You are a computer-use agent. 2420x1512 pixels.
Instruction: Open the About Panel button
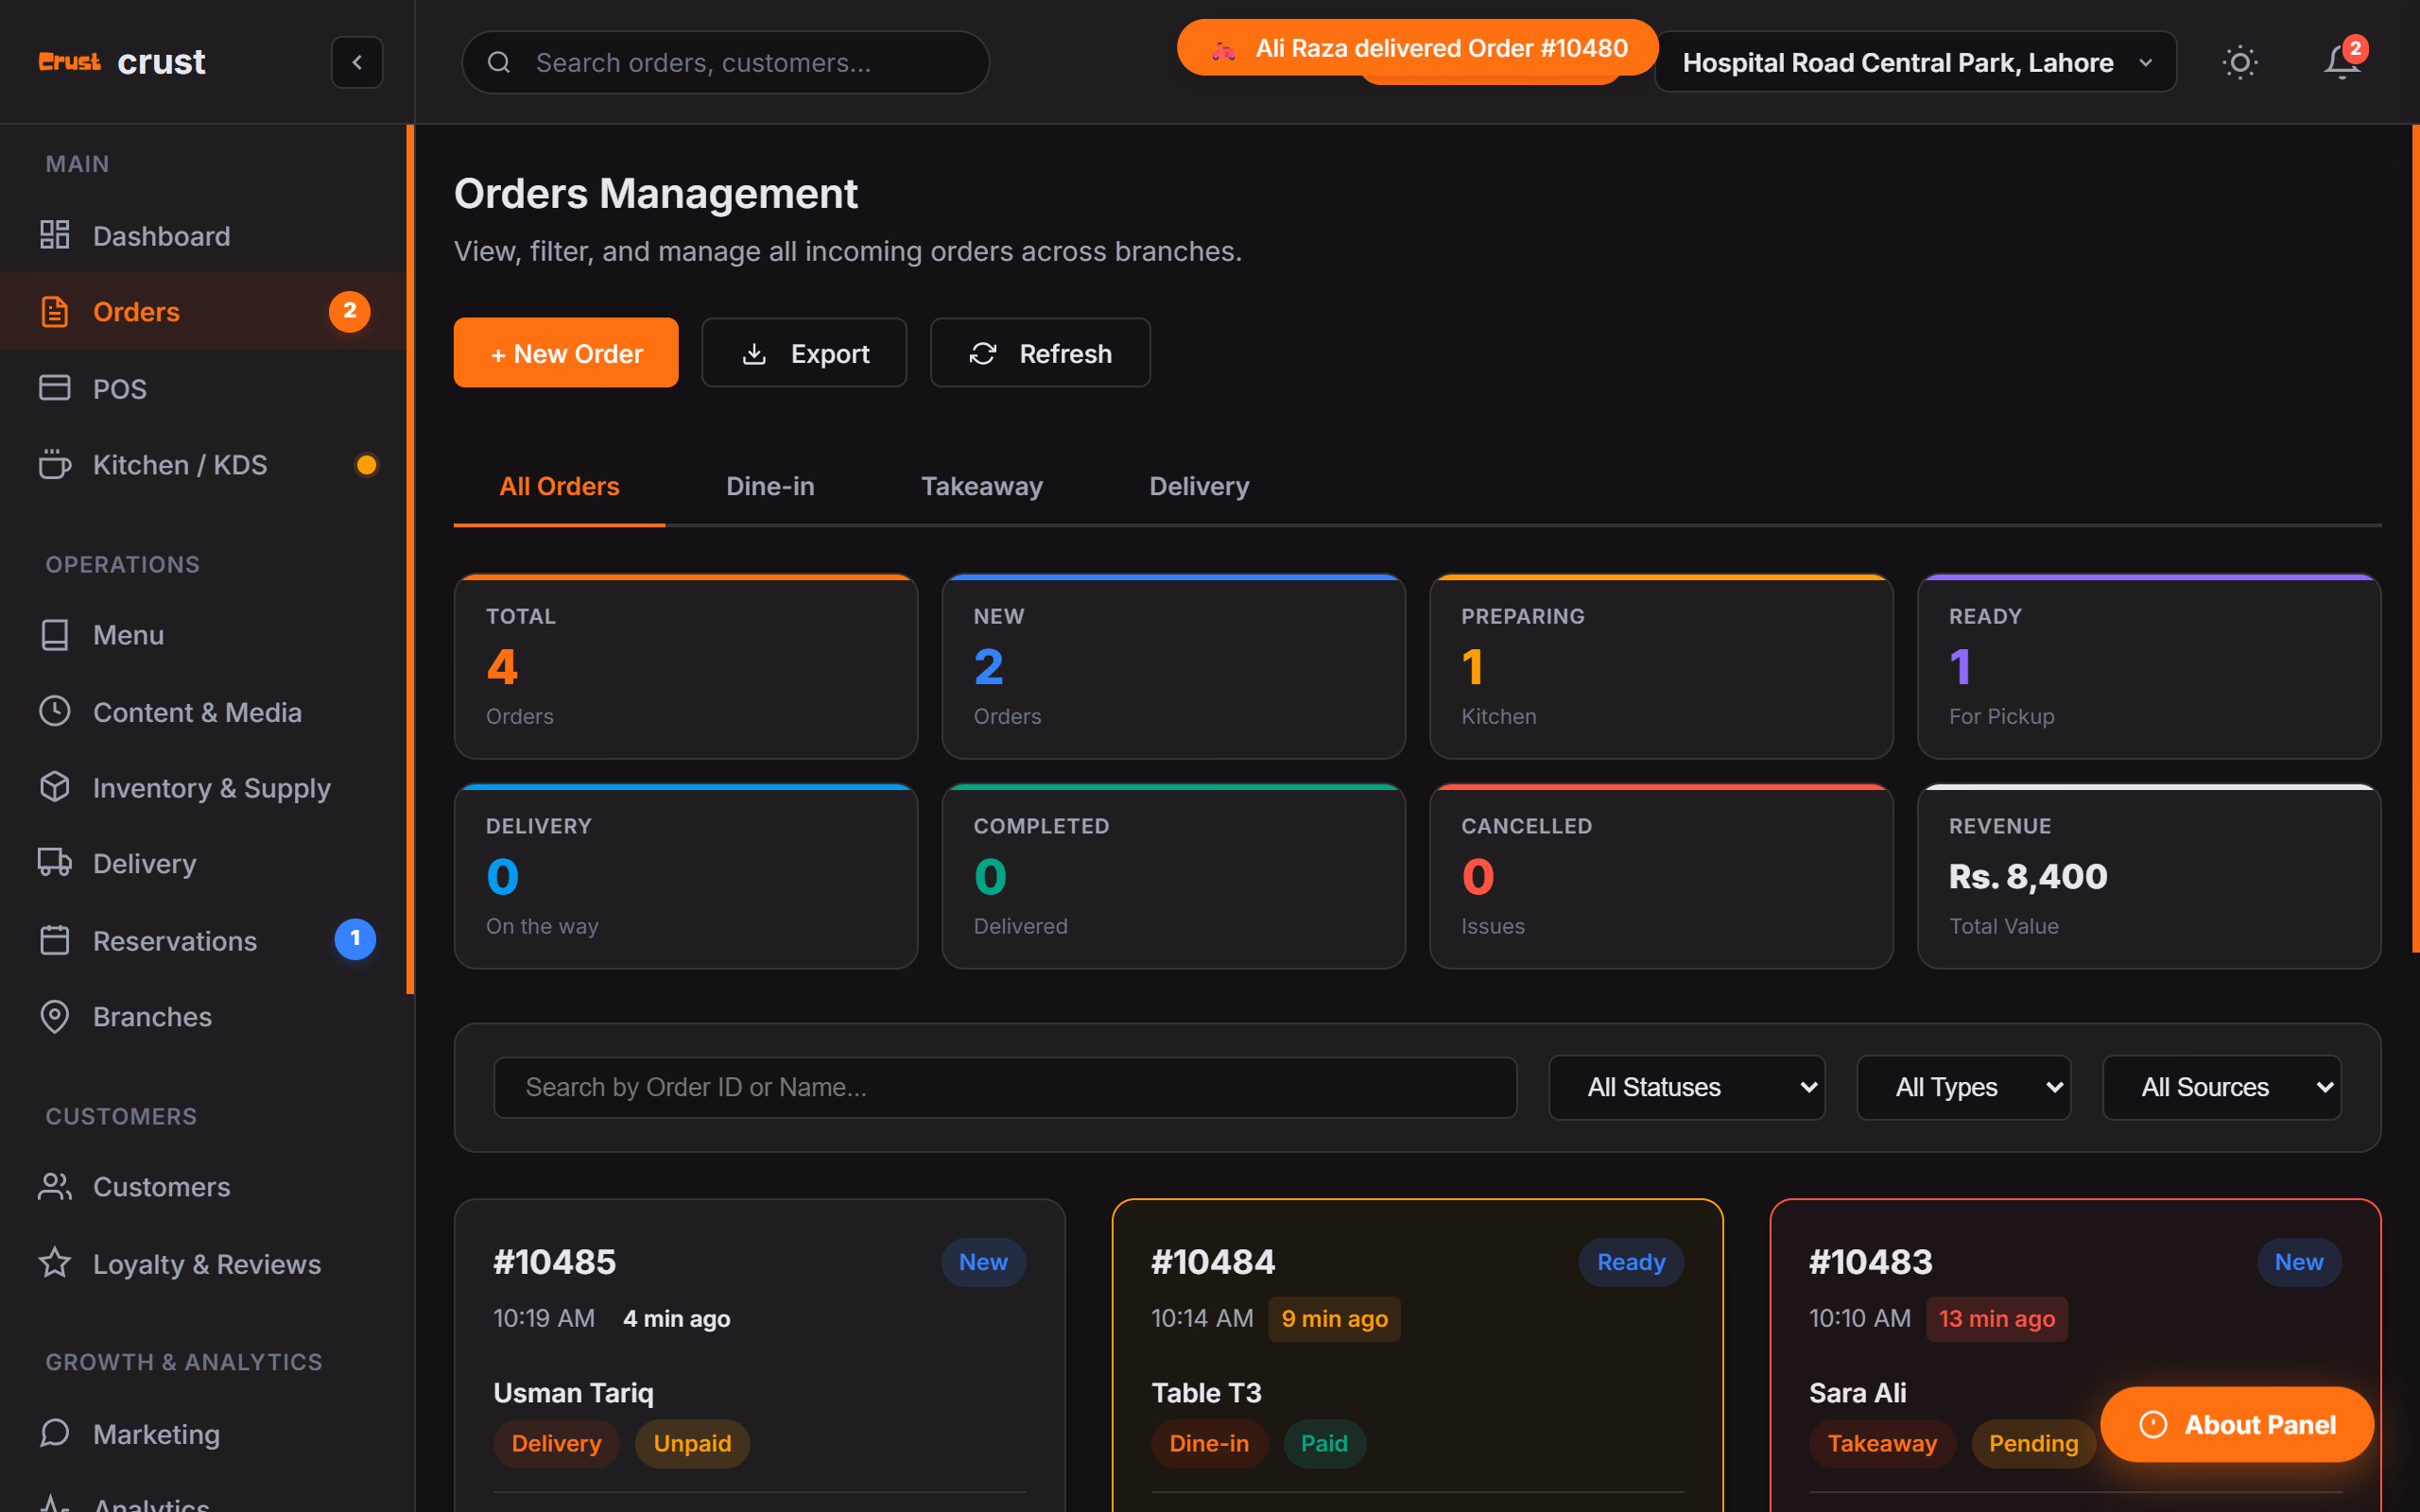[x=2237, y=1424]
